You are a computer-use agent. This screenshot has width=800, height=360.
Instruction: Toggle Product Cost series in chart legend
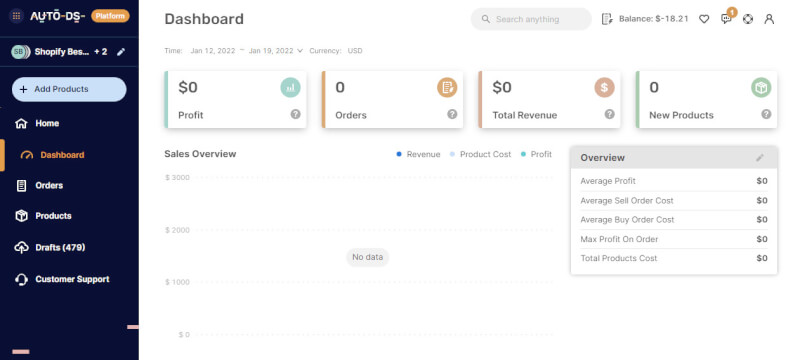[480, 154]
